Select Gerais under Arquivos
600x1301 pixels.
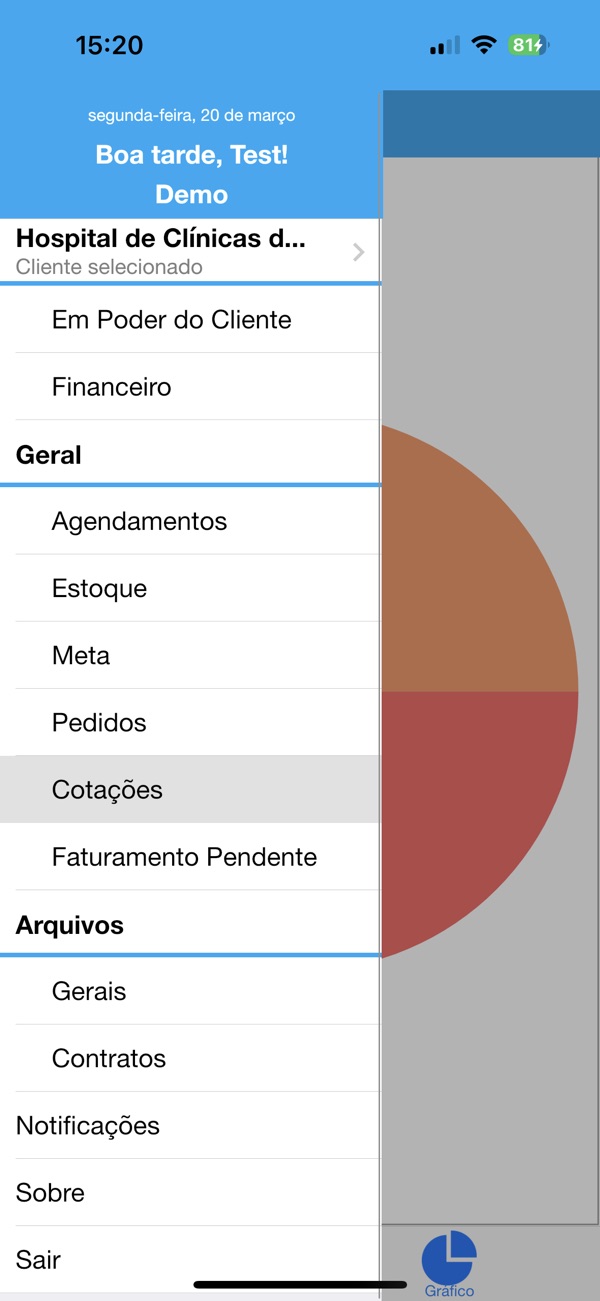89,991
